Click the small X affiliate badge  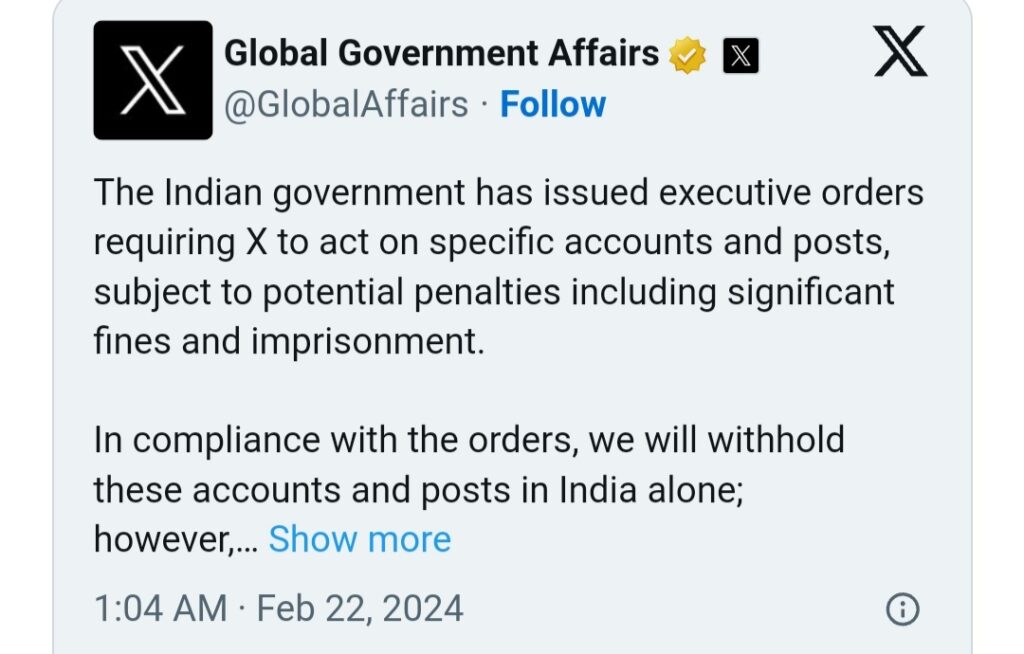coord(741,56)
